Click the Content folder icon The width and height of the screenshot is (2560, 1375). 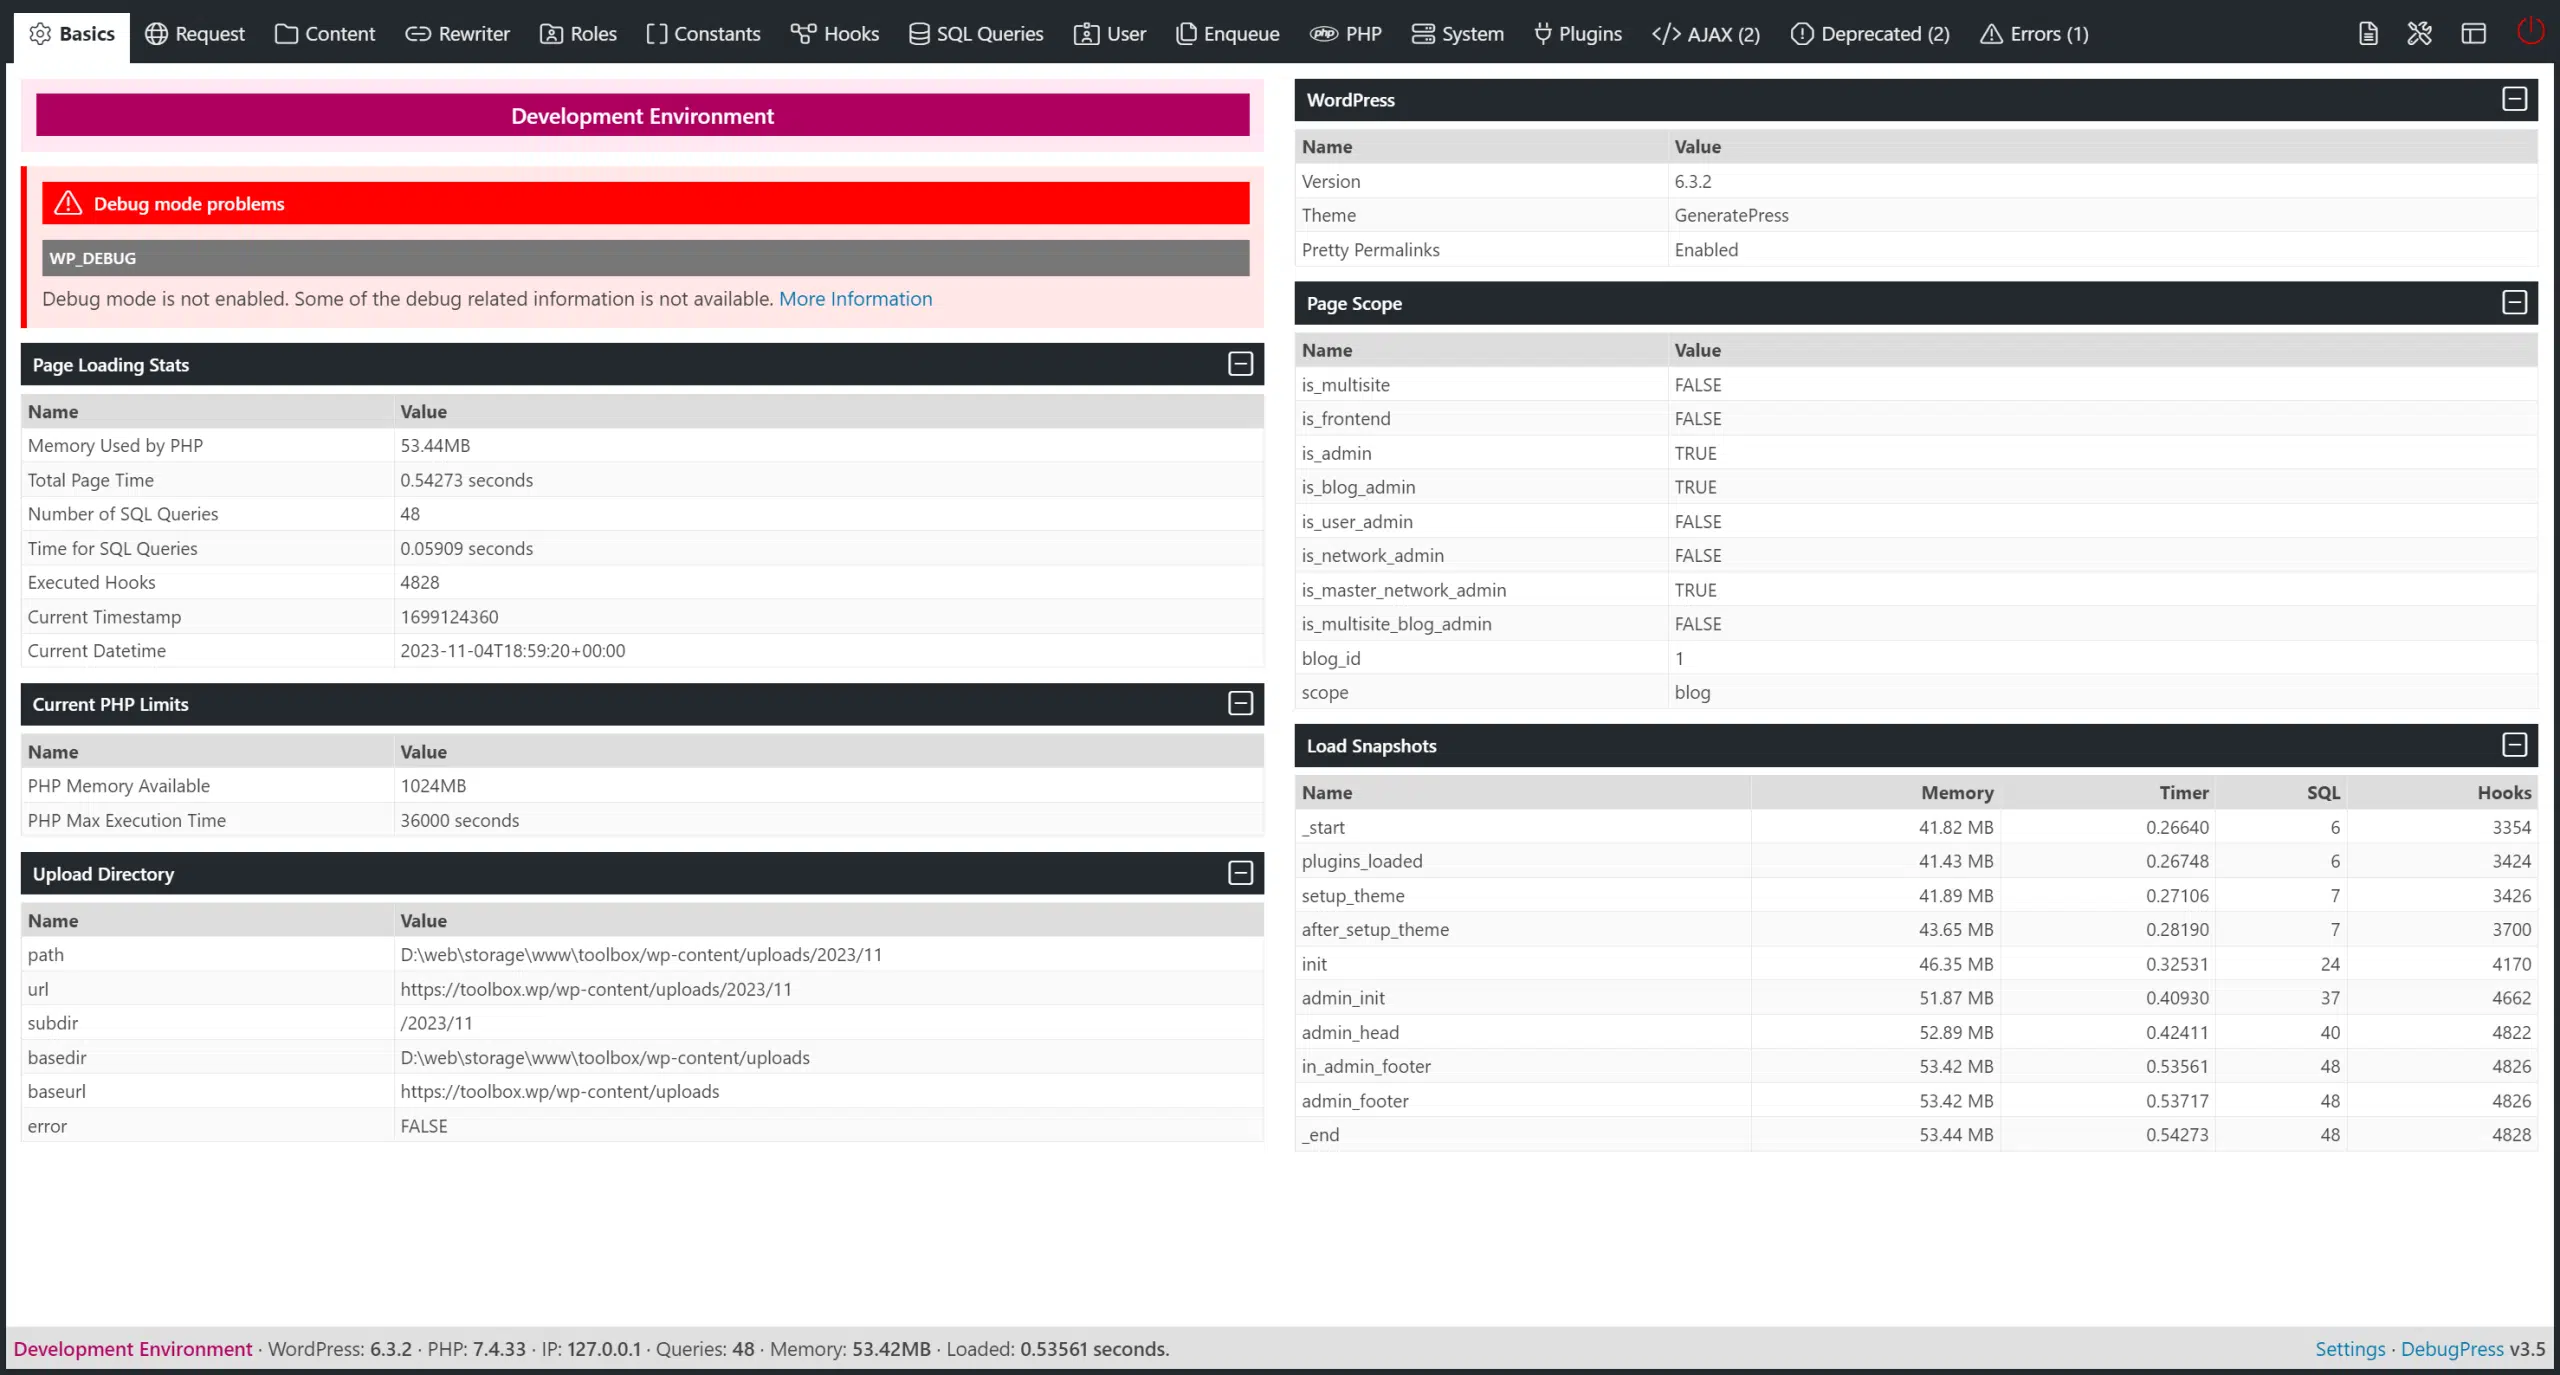pos(286,34)
